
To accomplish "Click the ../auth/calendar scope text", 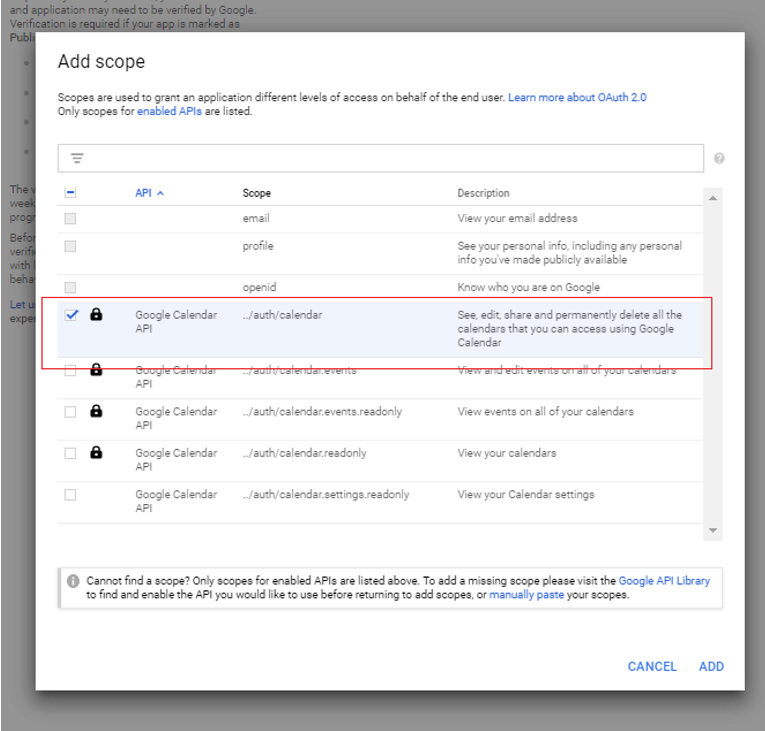I will click(x=282, y=315).
